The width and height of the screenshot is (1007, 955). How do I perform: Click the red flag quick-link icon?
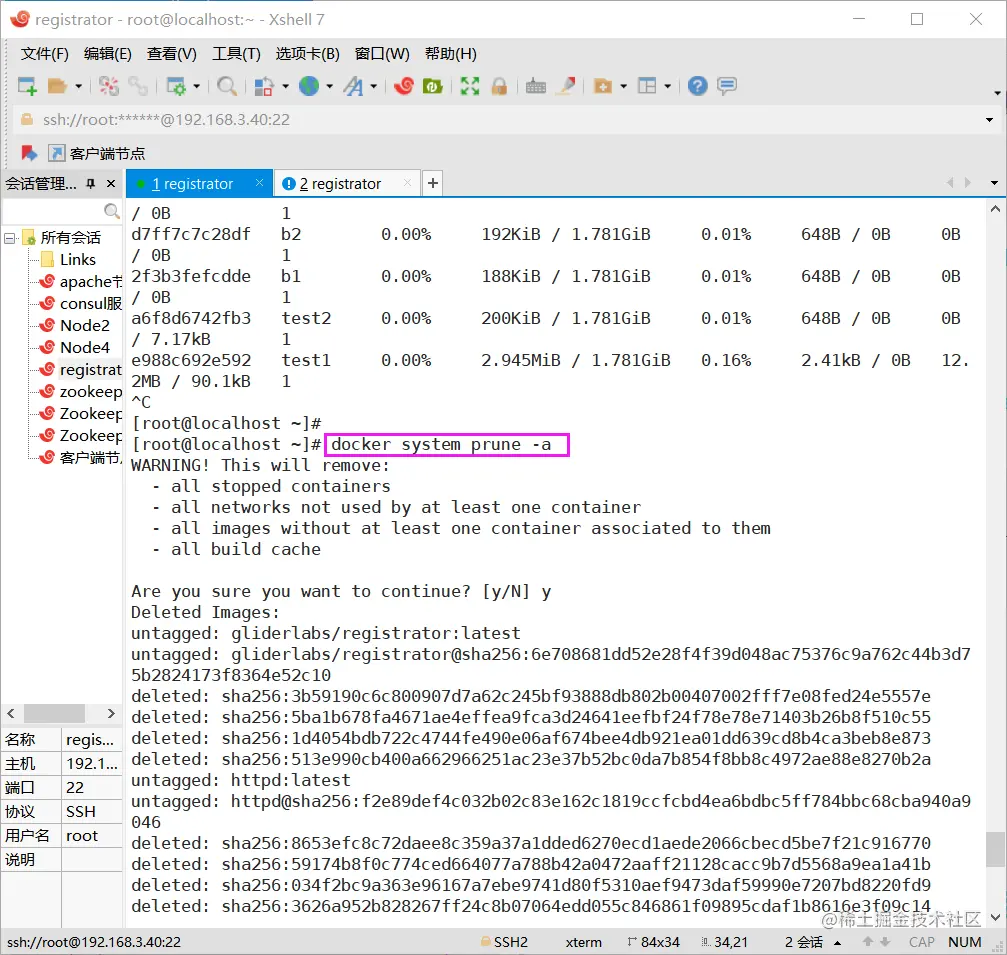29,153
